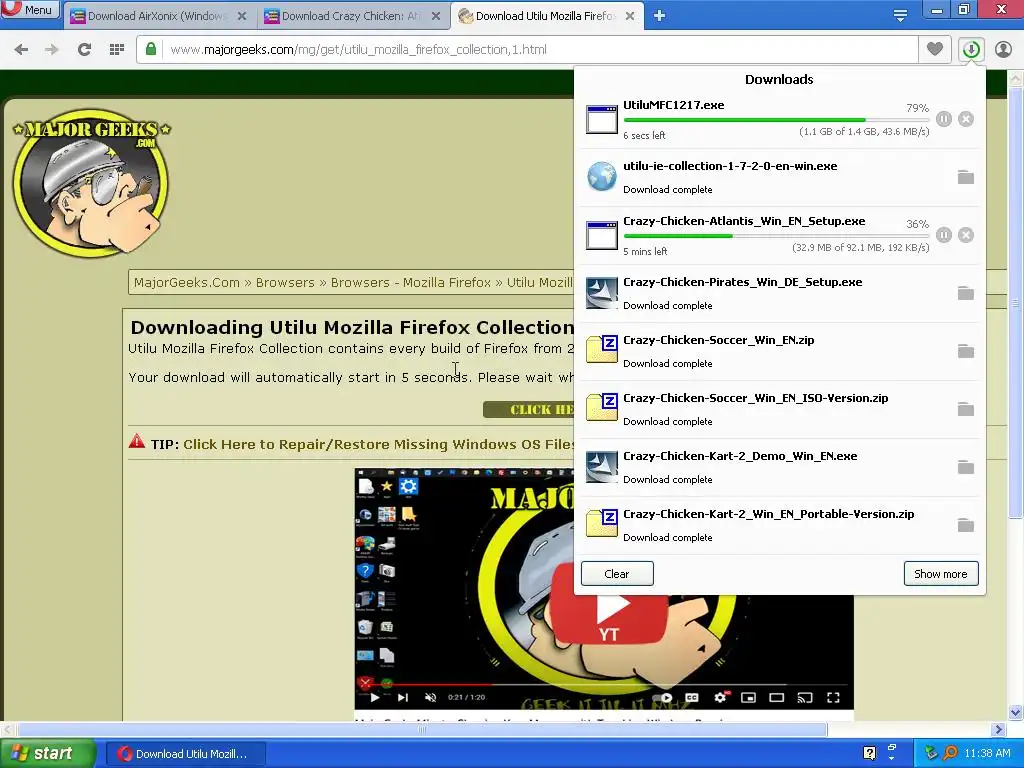Click the CLICK HERE download button

pyautogui.click(x=529, y=409)
